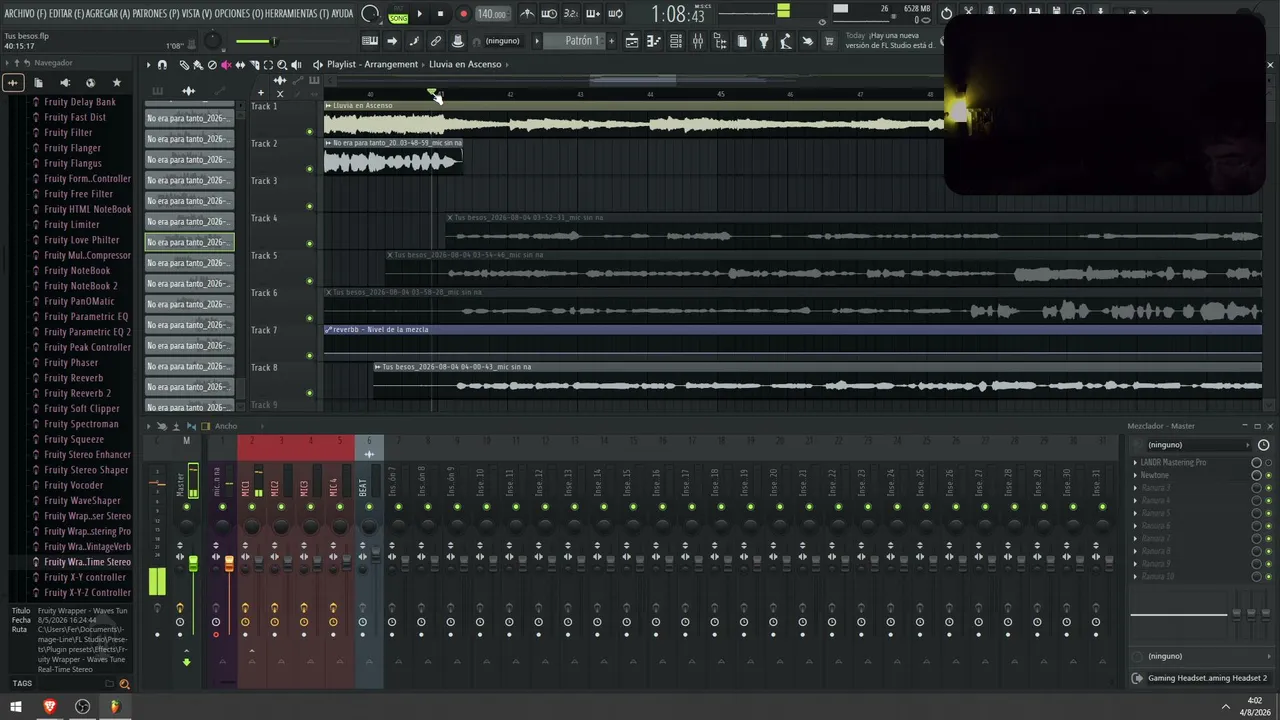The image size is (1280, 720).
Task: Click the red Record button
Action: (463, 14)
